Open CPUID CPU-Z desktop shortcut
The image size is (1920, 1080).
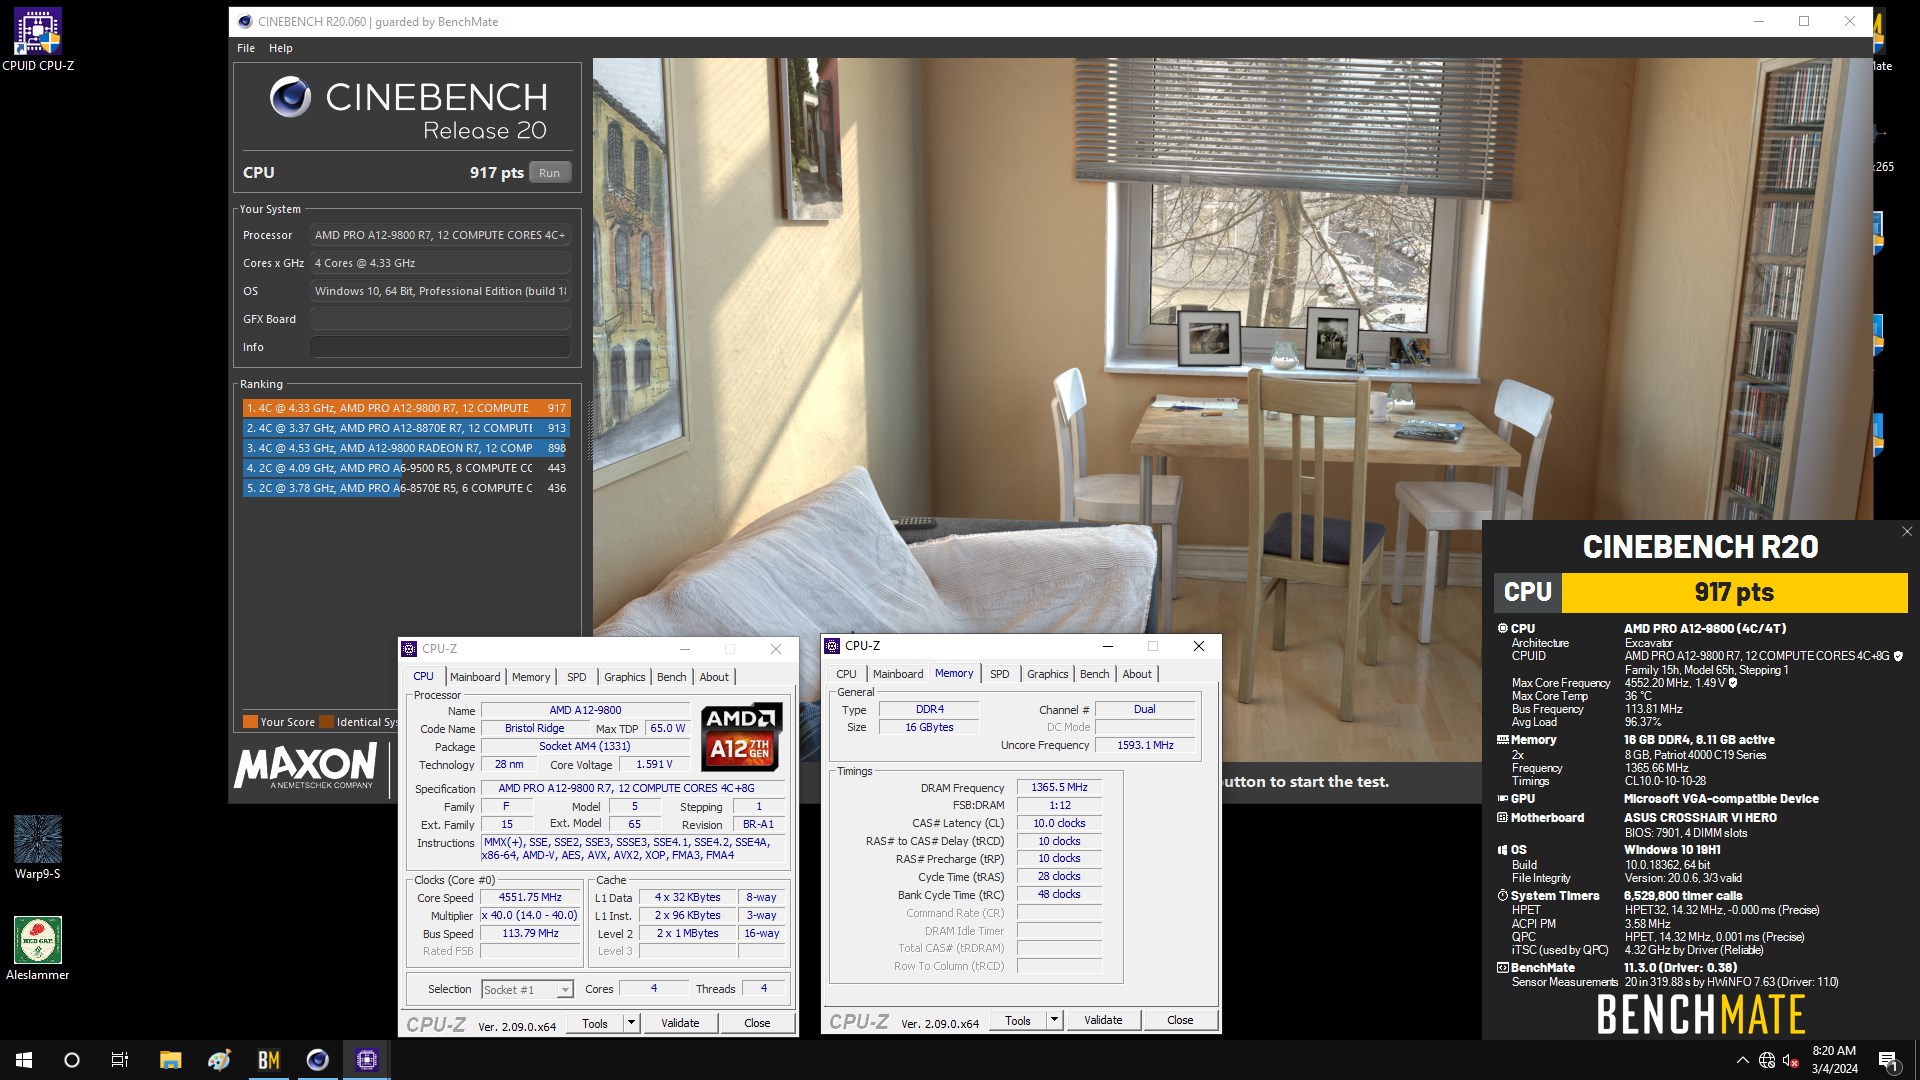(x=38, y=40)
